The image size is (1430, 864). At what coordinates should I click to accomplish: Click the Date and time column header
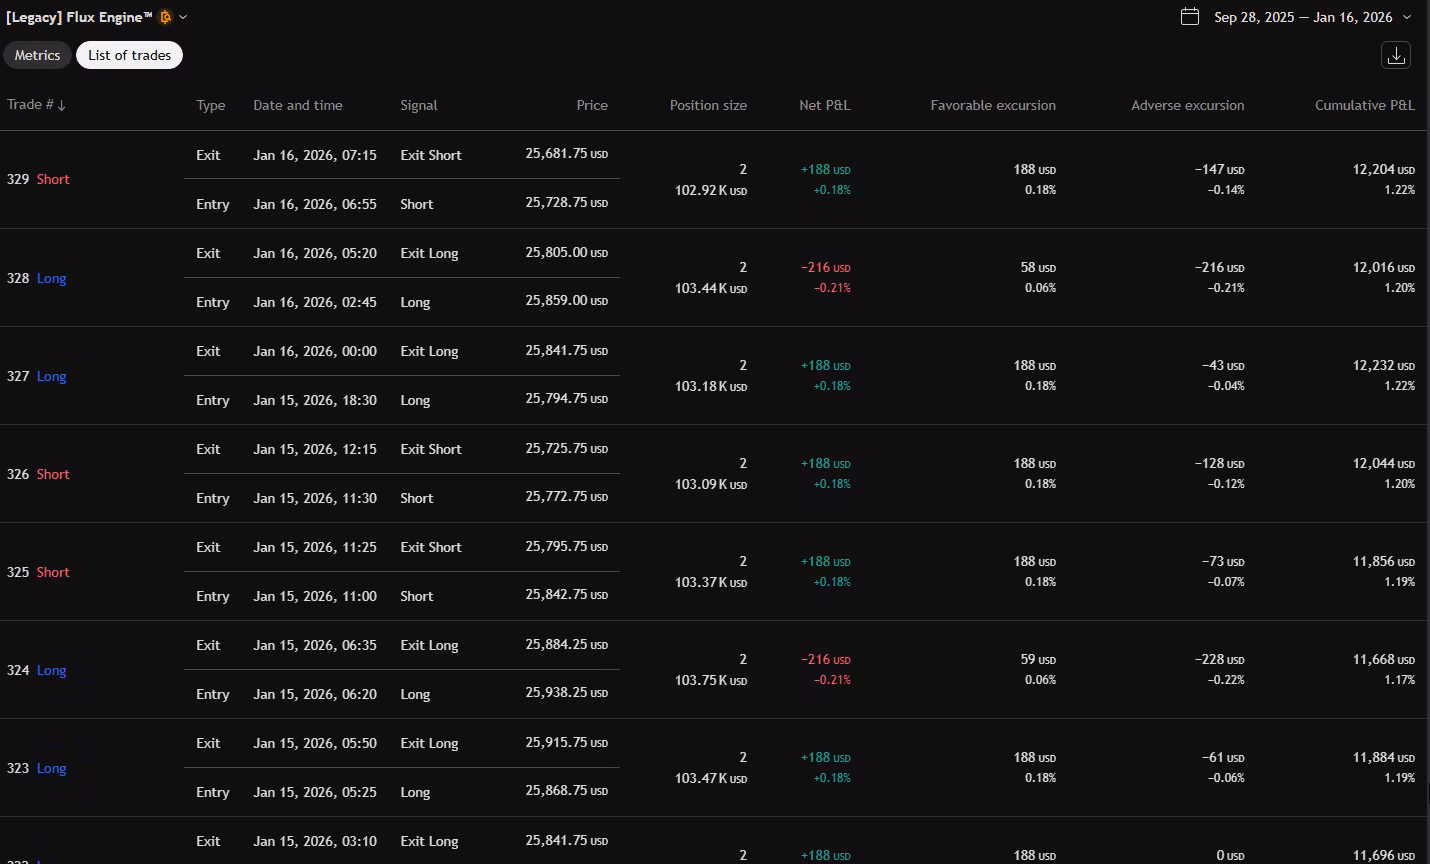pos(297,105)
